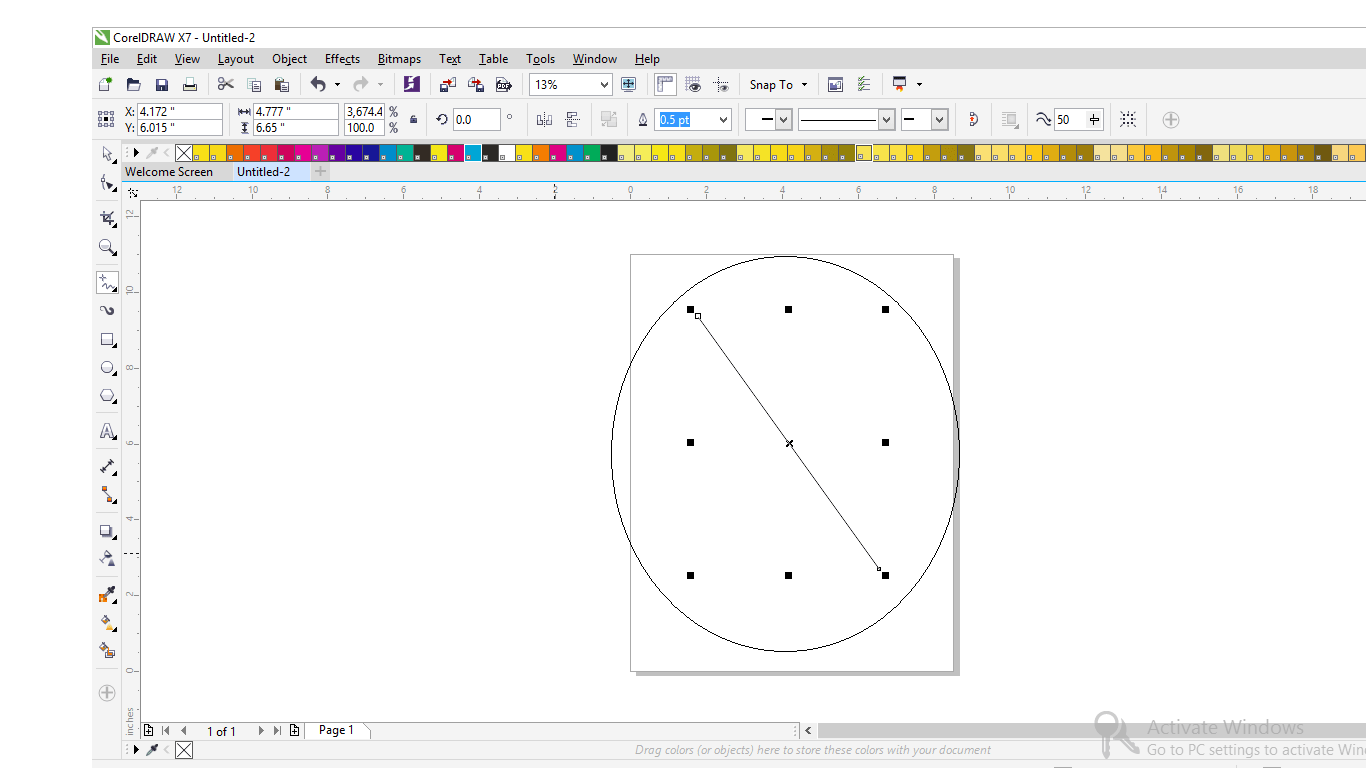Viewport: 1366px width, 768px height.
Task: Click the No Color swatch in the palette
Action: click(x=183, y=152)
